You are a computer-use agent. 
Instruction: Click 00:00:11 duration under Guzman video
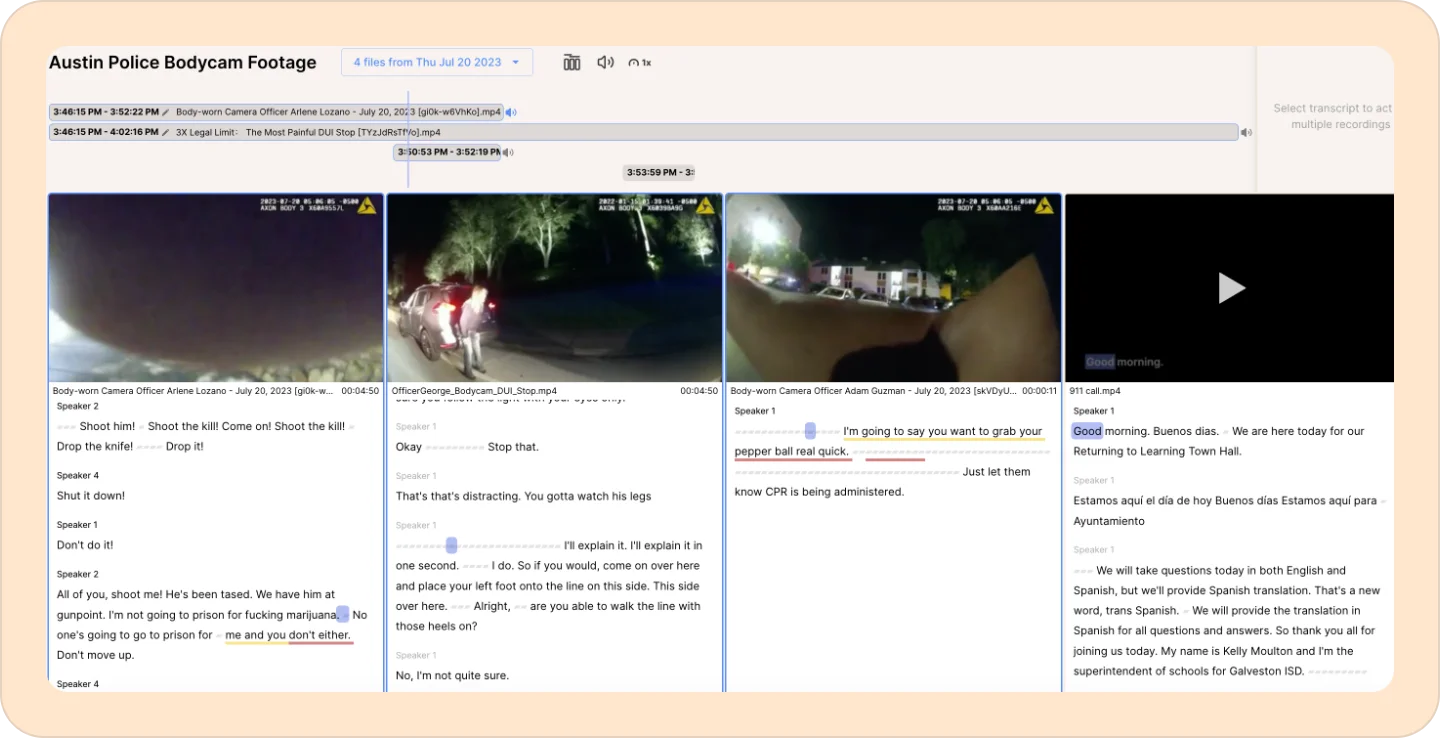(1038, 391)
